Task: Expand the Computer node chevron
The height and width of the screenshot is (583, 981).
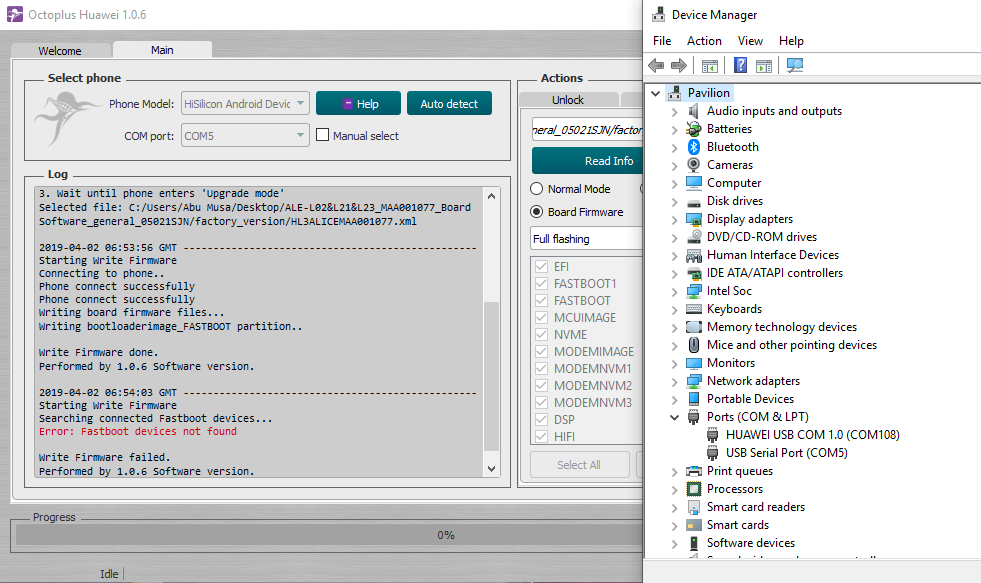Action: point(674,184)
